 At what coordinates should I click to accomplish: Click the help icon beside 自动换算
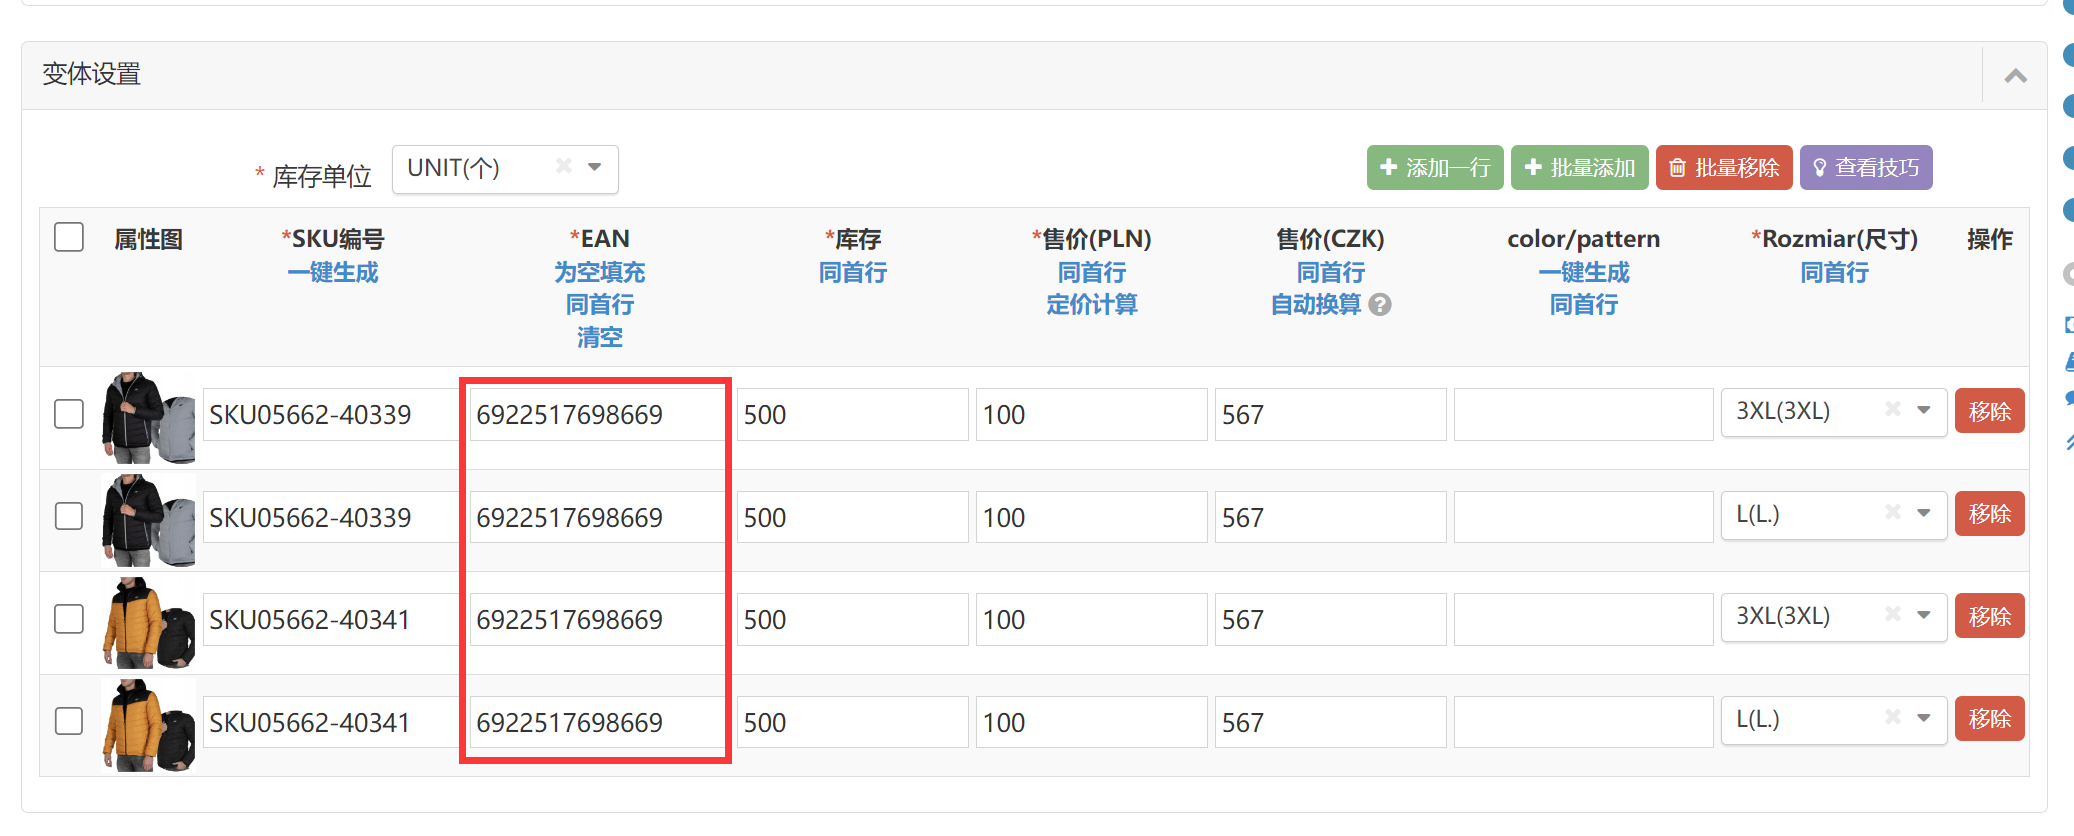click(1380, 305)
